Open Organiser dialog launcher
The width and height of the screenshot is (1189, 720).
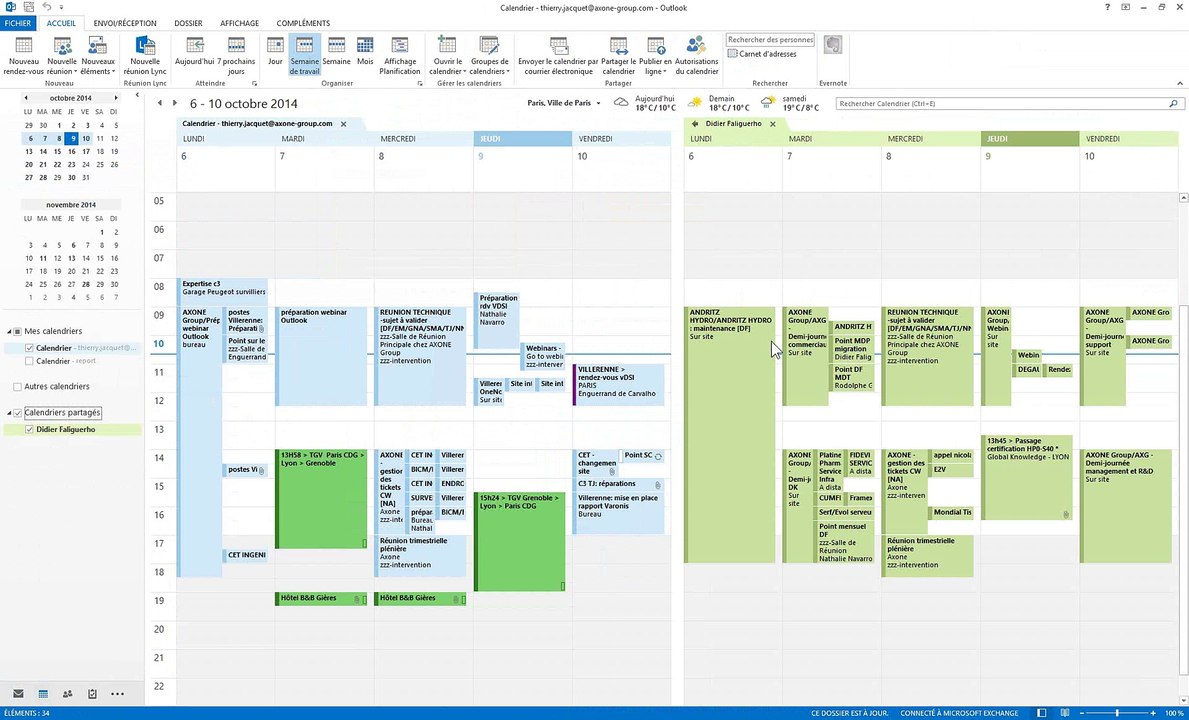pos(420,83)
